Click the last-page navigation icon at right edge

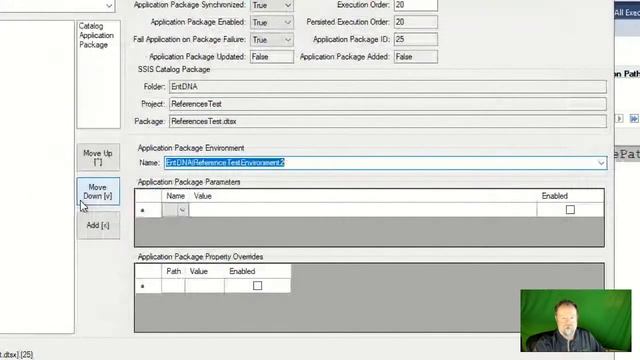(x=634, y=119)
